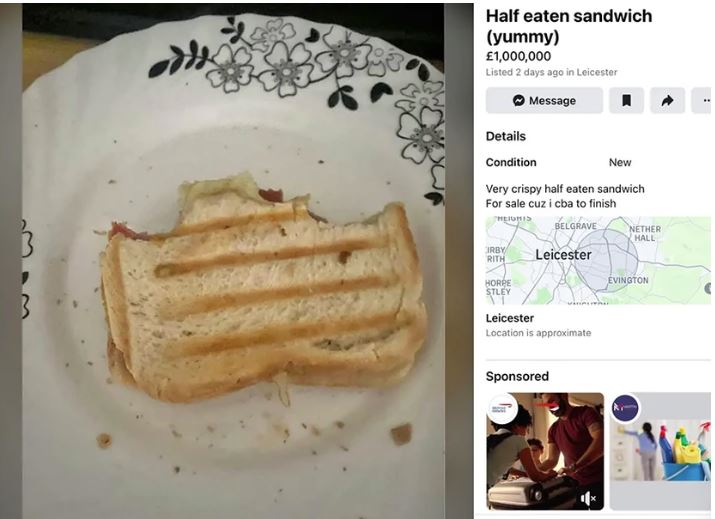Viewport: 715px width, 519px height.
Task: Click the Evington label on the map
Action: tap(628, 280)
